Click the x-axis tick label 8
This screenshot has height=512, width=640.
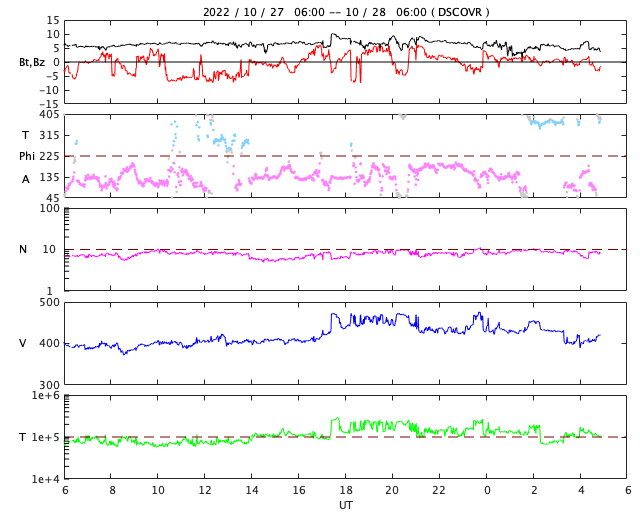(x=112, y=490)
